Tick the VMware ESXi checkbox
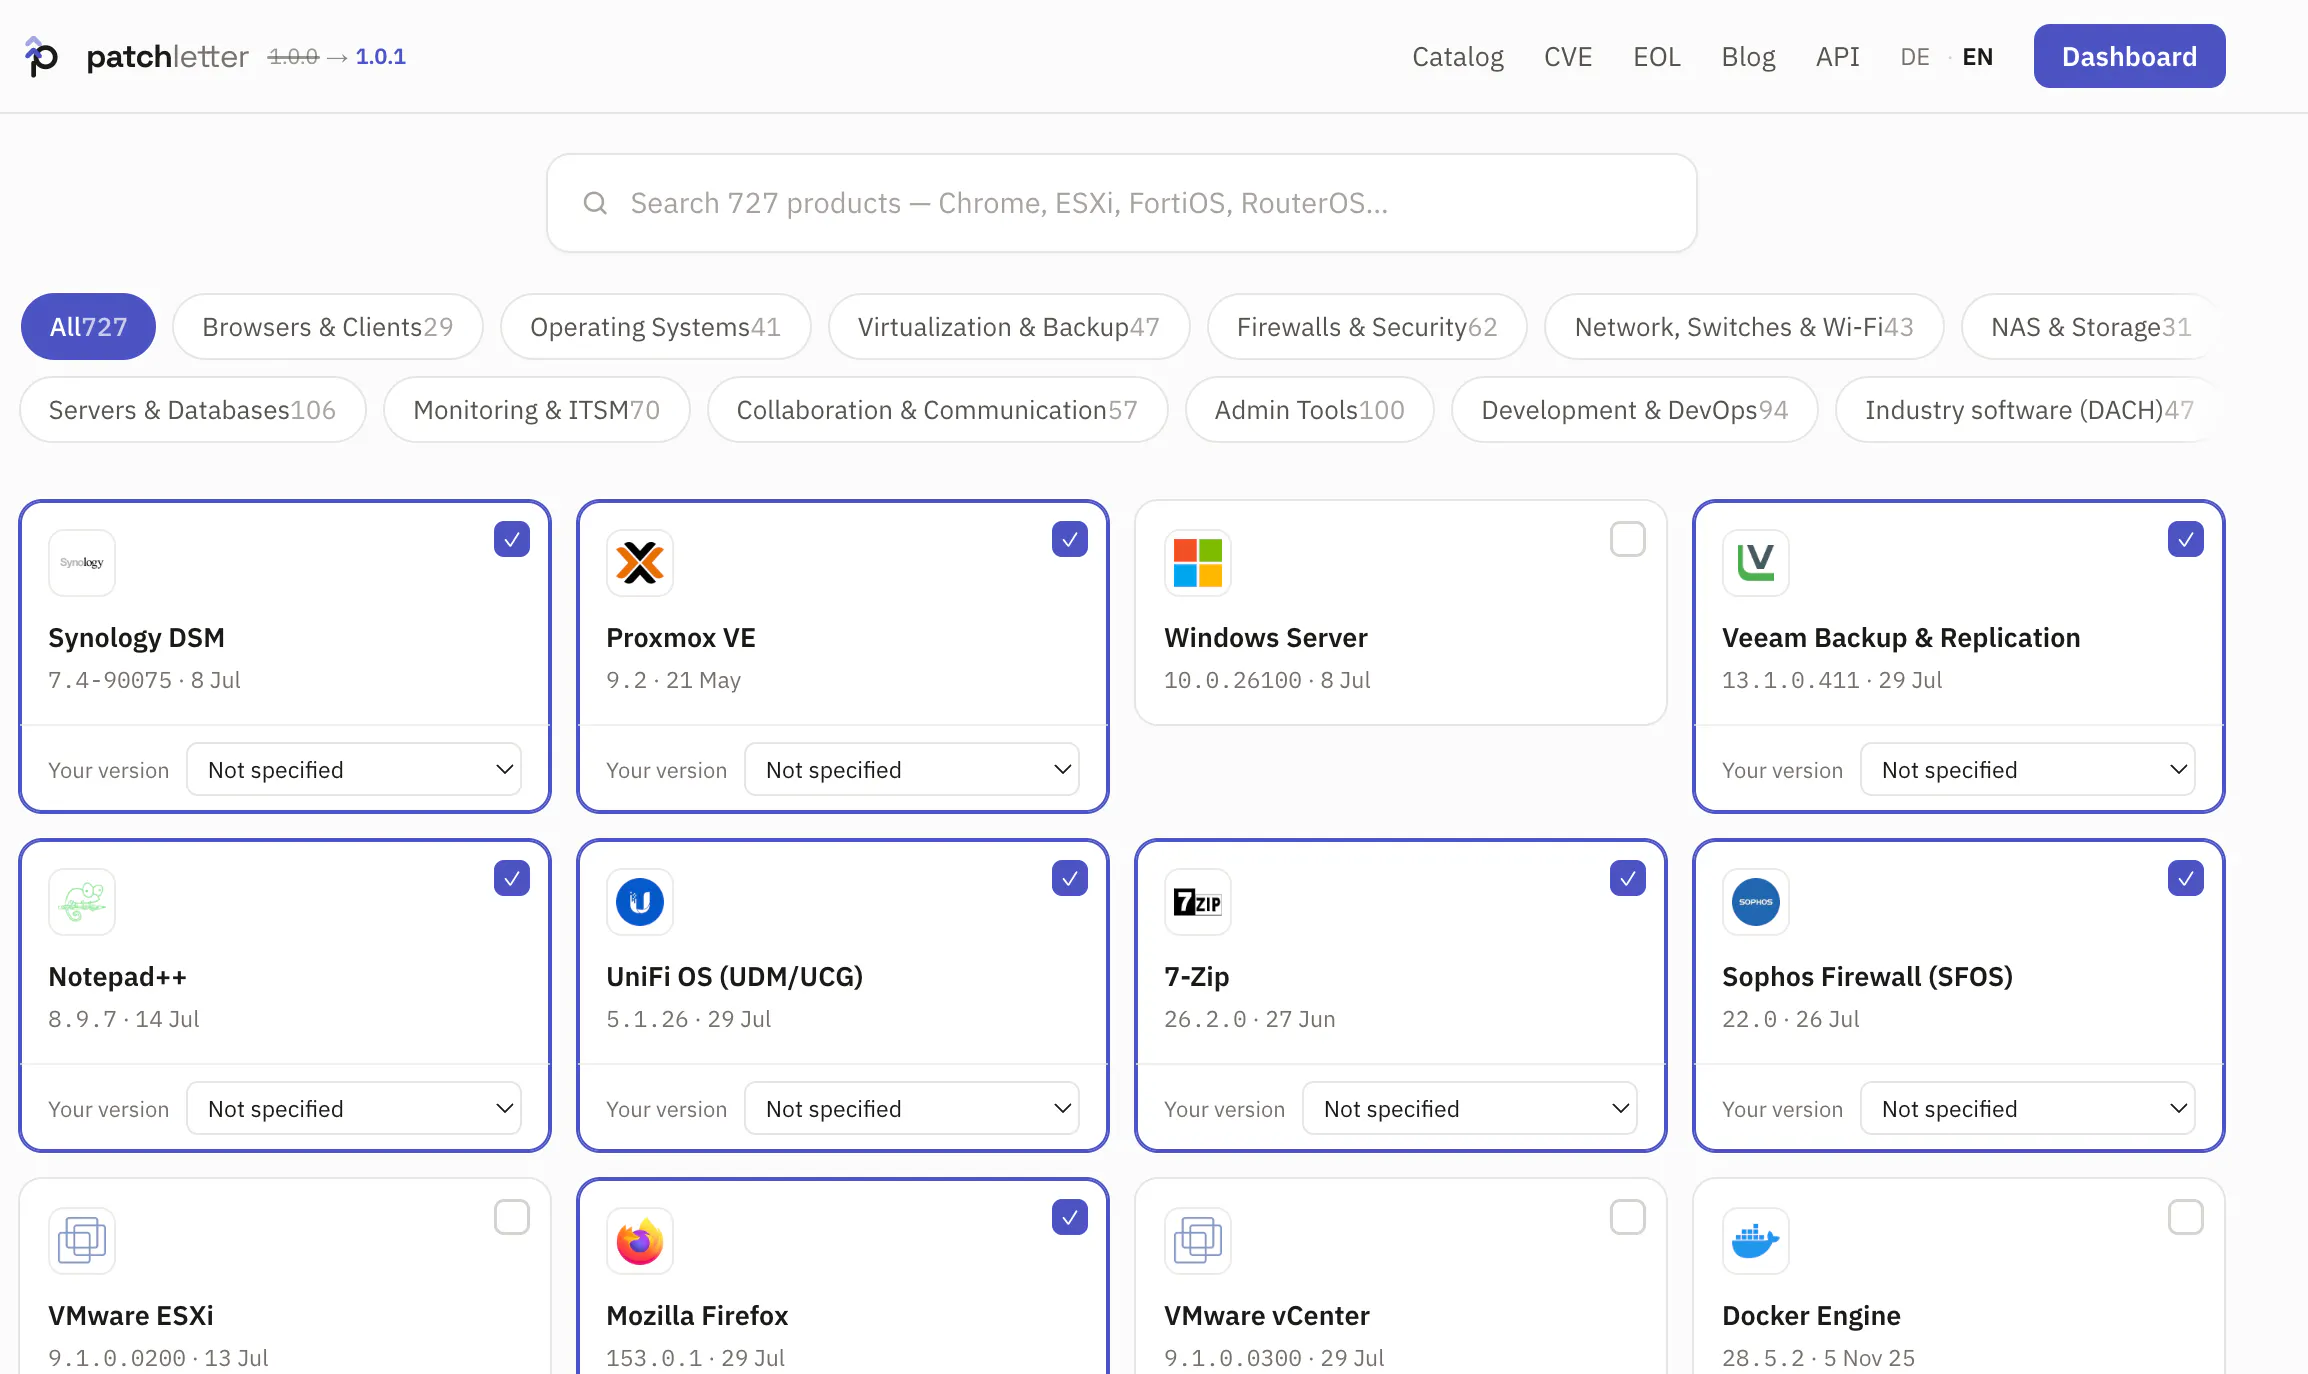The width and height of the screenshot is (2308, 1374). tap(512, 1217)
